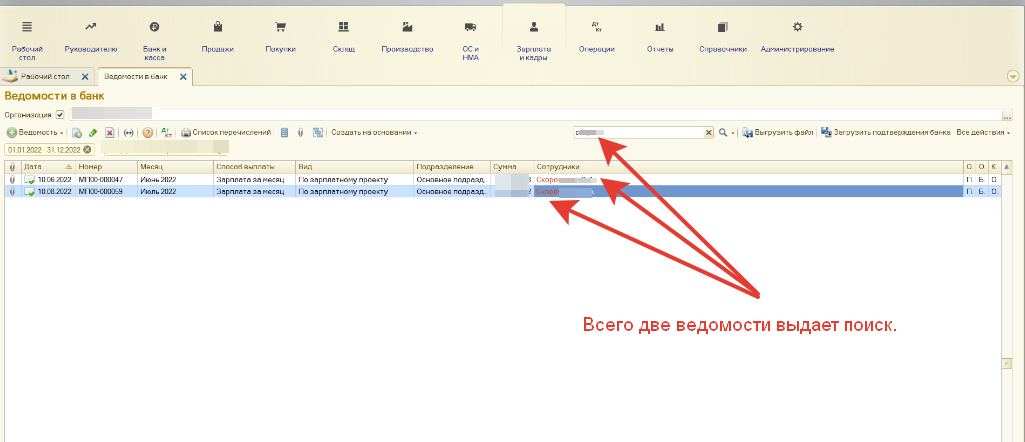This screenshot has width=1025, height=442.
Task: Click the magnifier search icon
Action: (x=723, y=132)
